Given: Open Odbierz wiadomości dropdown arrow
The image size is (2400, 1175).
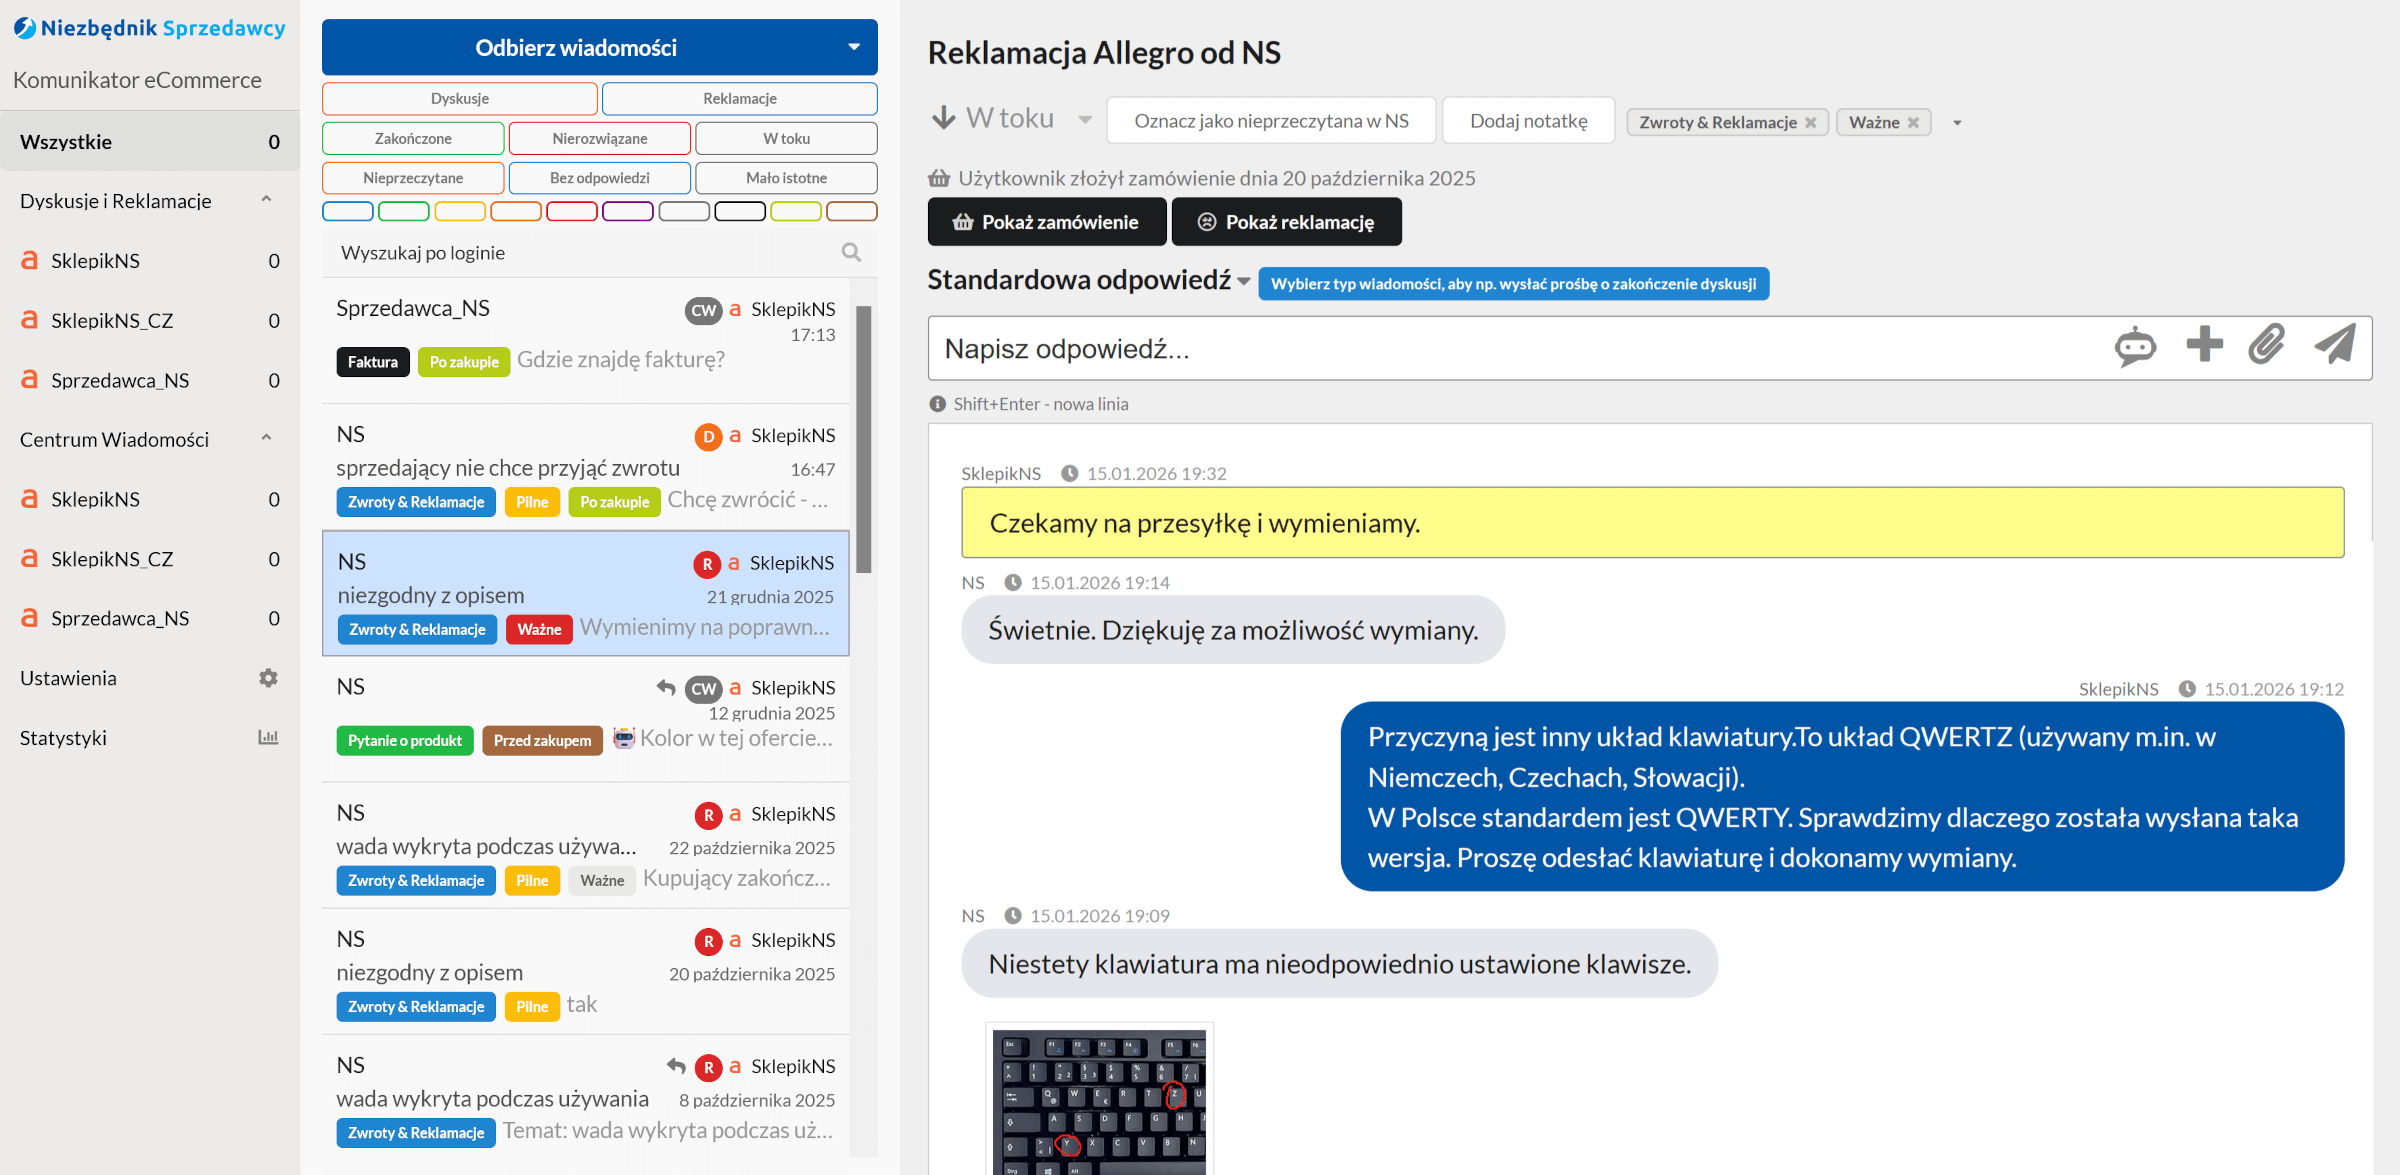Looking at the screenshot, I should click(854, 47).
